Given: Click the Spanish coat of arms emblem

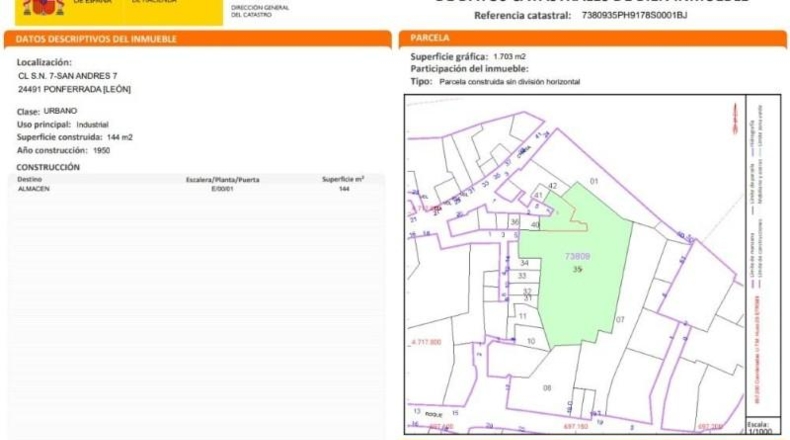Looking at the screenshot, I should pyautogui.click(x=44, y=7).
